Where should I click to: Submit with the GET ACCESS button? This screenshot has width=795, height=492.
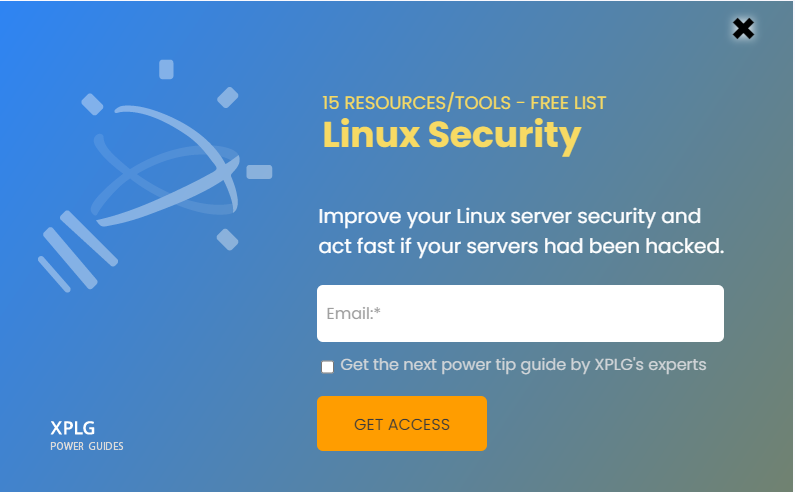pyautogui.click(x=402, y=424)
